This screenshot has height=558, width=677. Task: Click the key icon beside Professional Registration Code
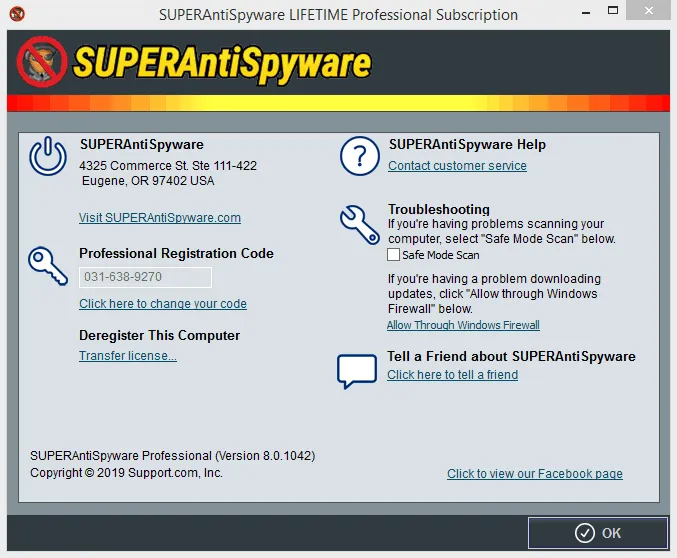pos(48,266)
